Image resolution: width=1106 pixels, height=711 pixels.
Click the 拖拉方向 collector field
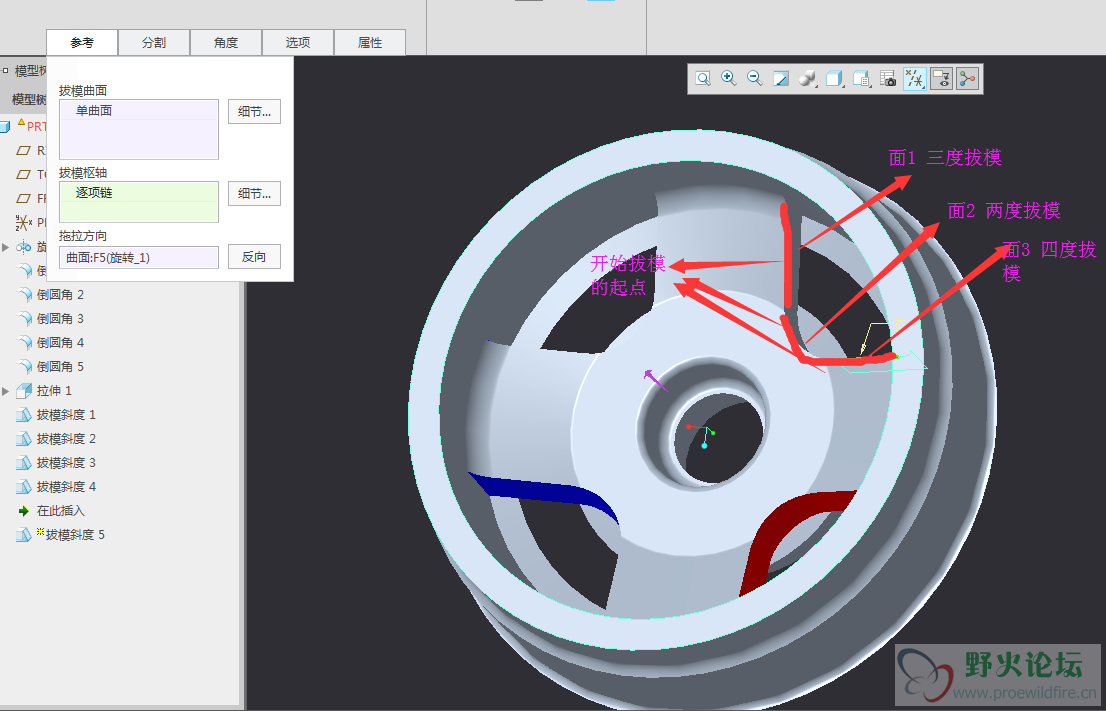pyautogui.click(x=138, y=258)
